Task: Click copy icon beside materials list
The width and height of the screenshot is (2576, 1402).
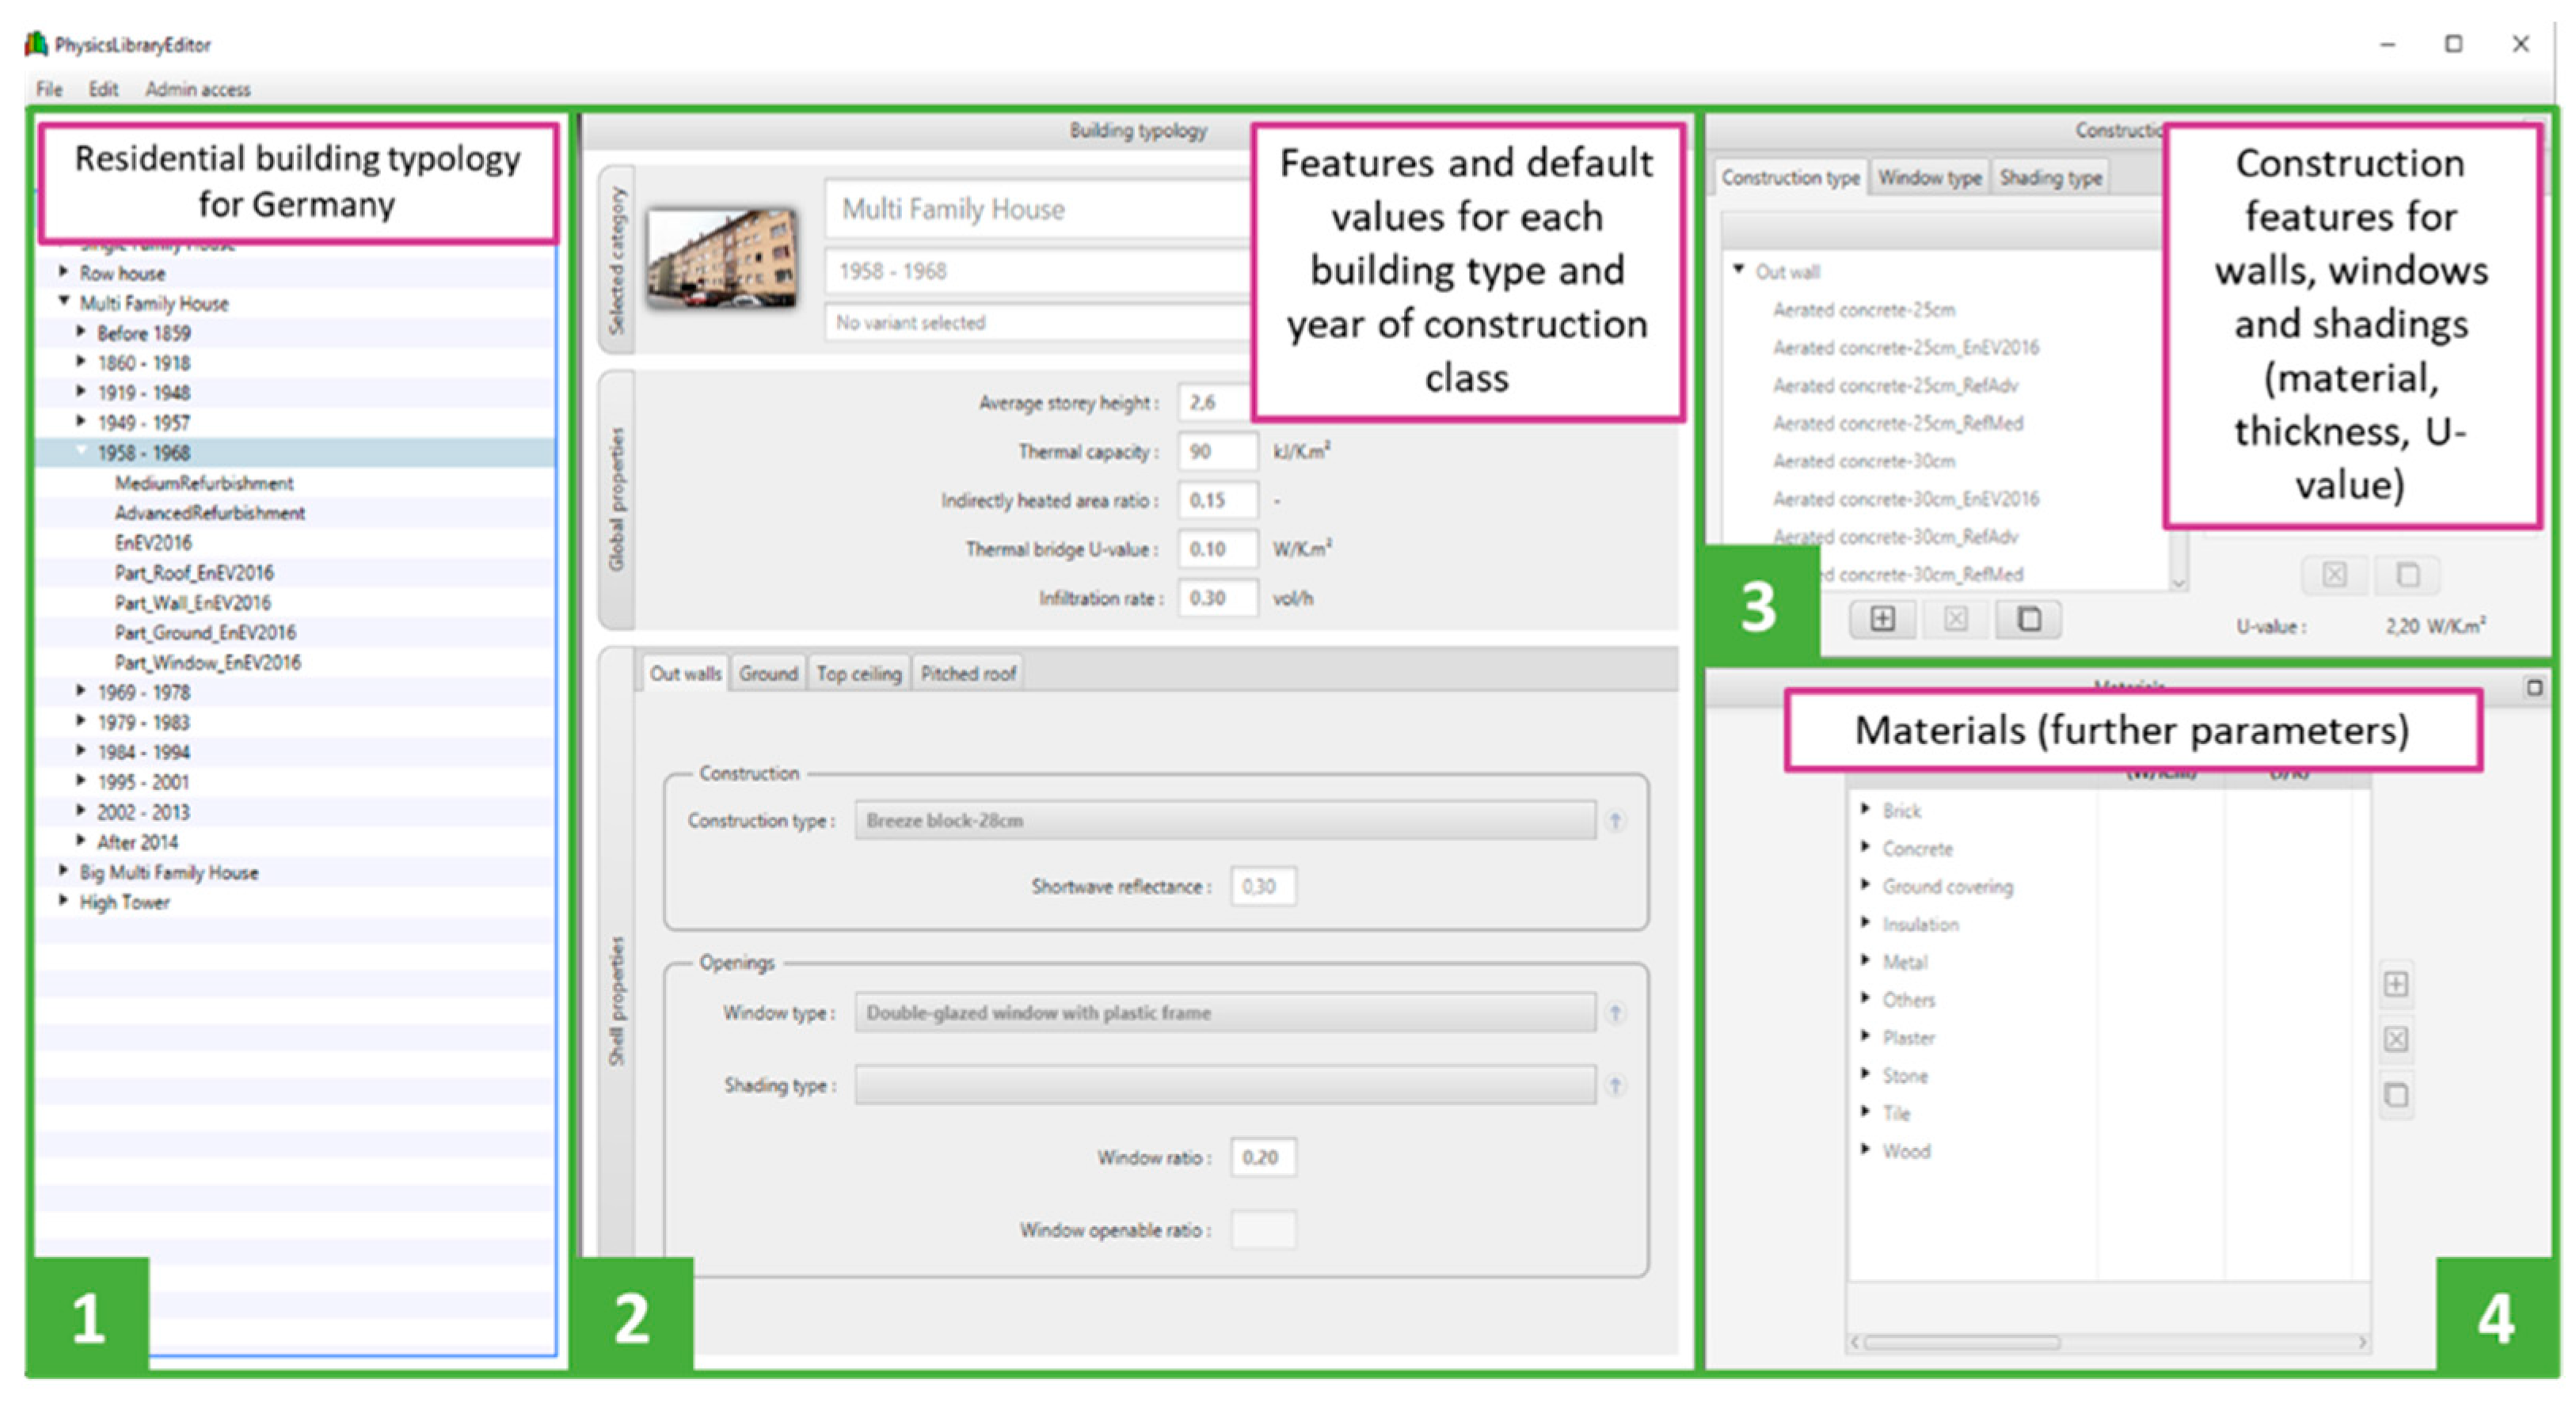Action: pos(2395,1095)
